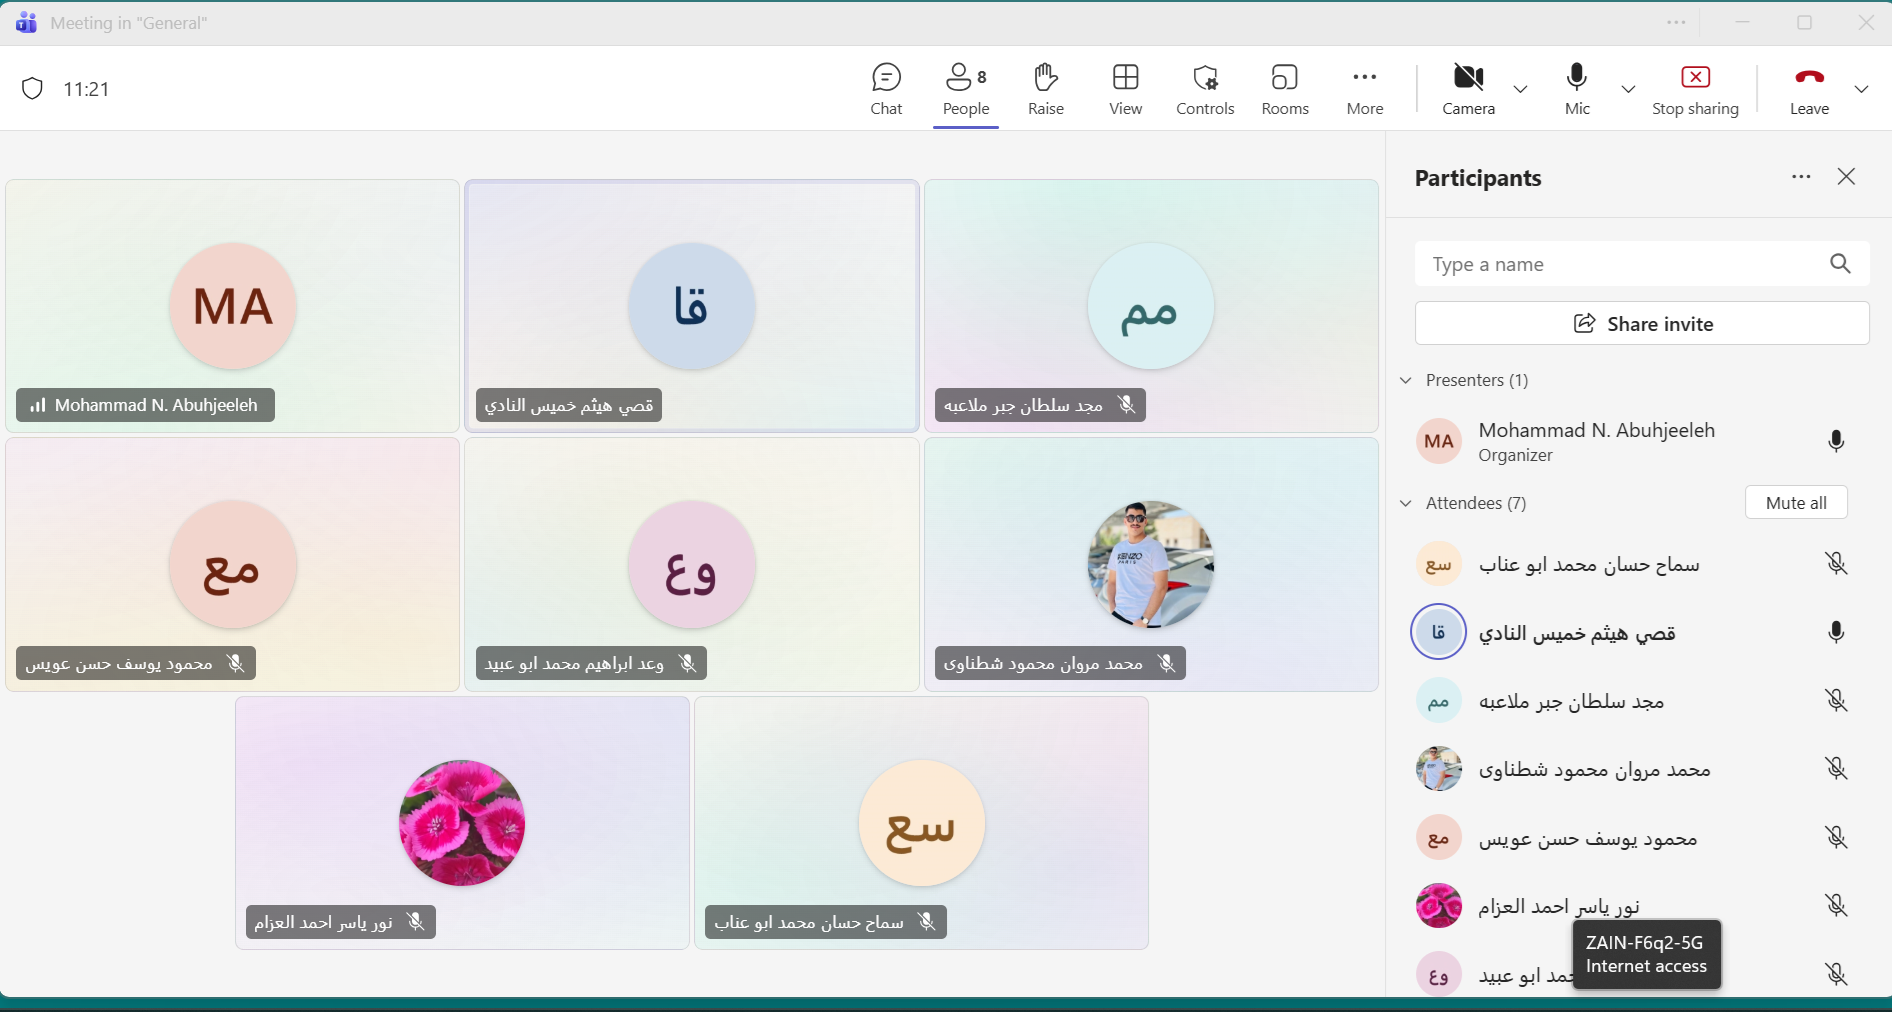Toggle mic for قصي هيثم خميس النادي in list
Screen dimensions: 1892x1012
pos(1836,632)
